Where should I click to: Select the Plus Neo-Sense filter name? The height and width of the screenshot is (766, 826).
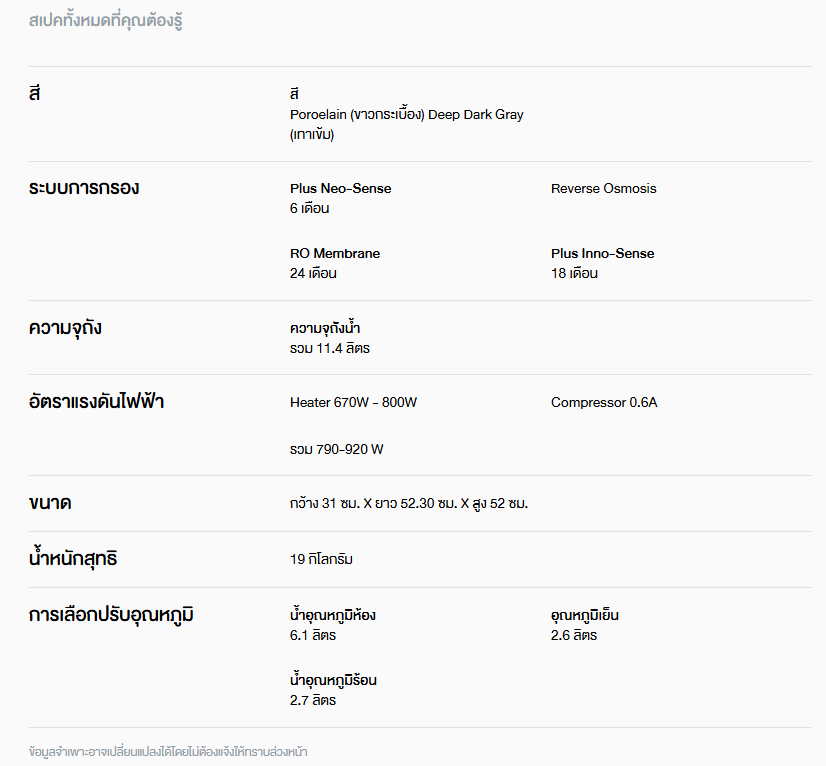[340, 188]
